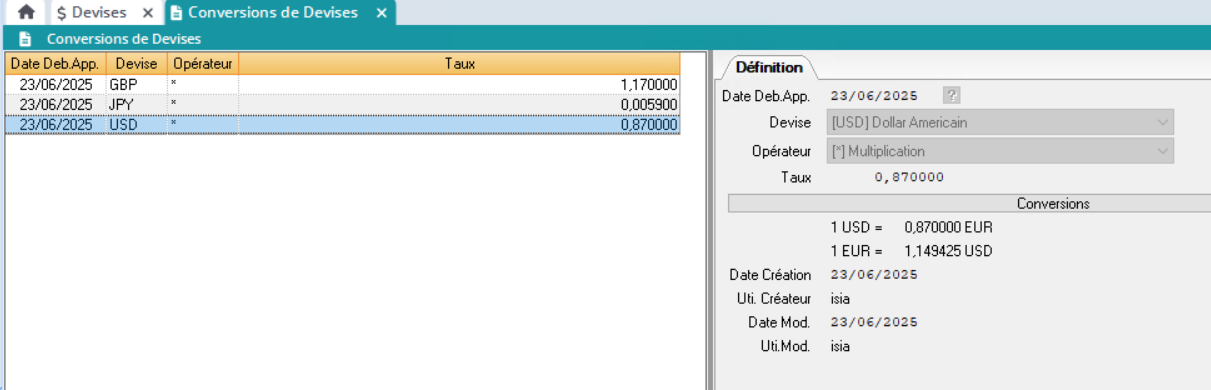Click the operator cell in the GBP row
This screenshot has height=390, width=1211.
[202, 84]
